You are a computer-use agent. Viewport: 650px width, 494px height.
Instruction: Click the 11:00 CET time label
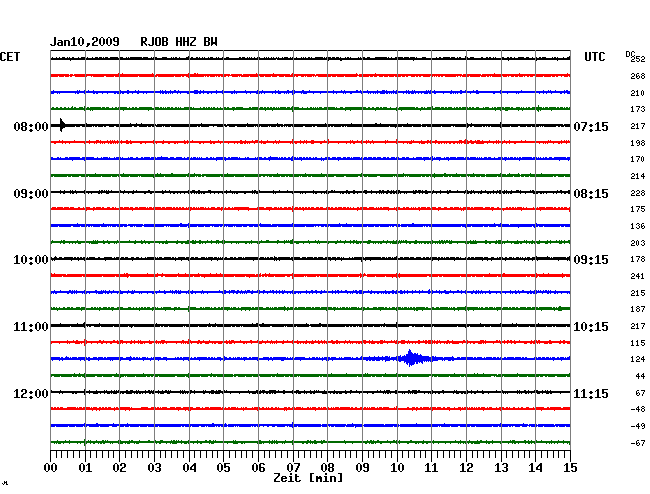pyautogui.click(x=31, y=327)
